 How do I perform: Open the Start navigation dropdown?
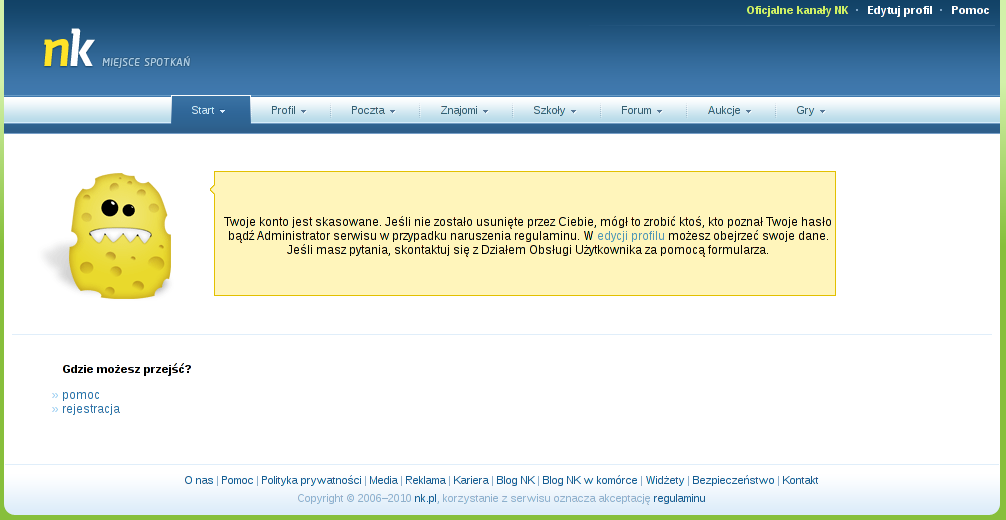coord(209,110)
